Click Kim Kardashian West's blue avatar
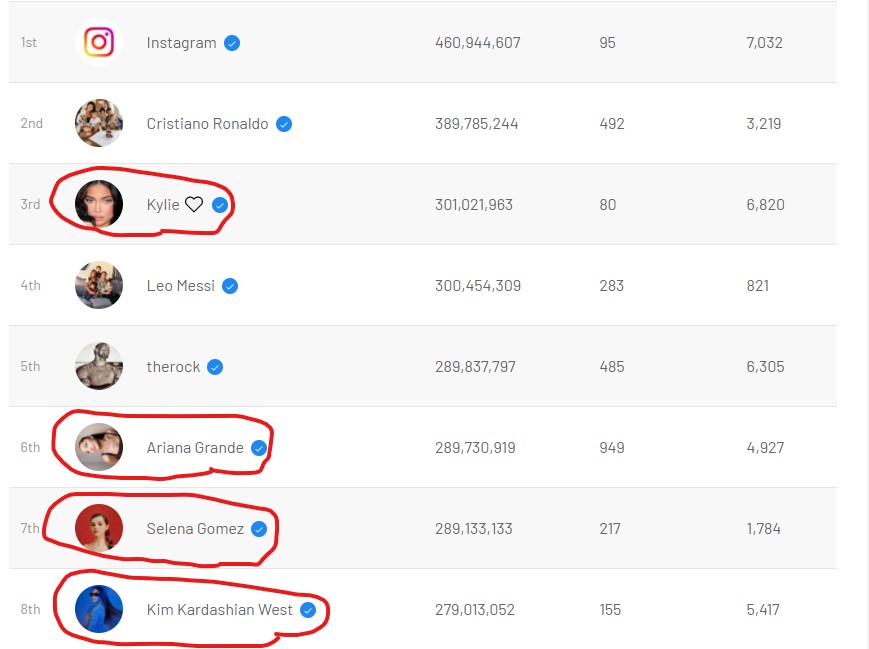 click(x=99, y=609)
